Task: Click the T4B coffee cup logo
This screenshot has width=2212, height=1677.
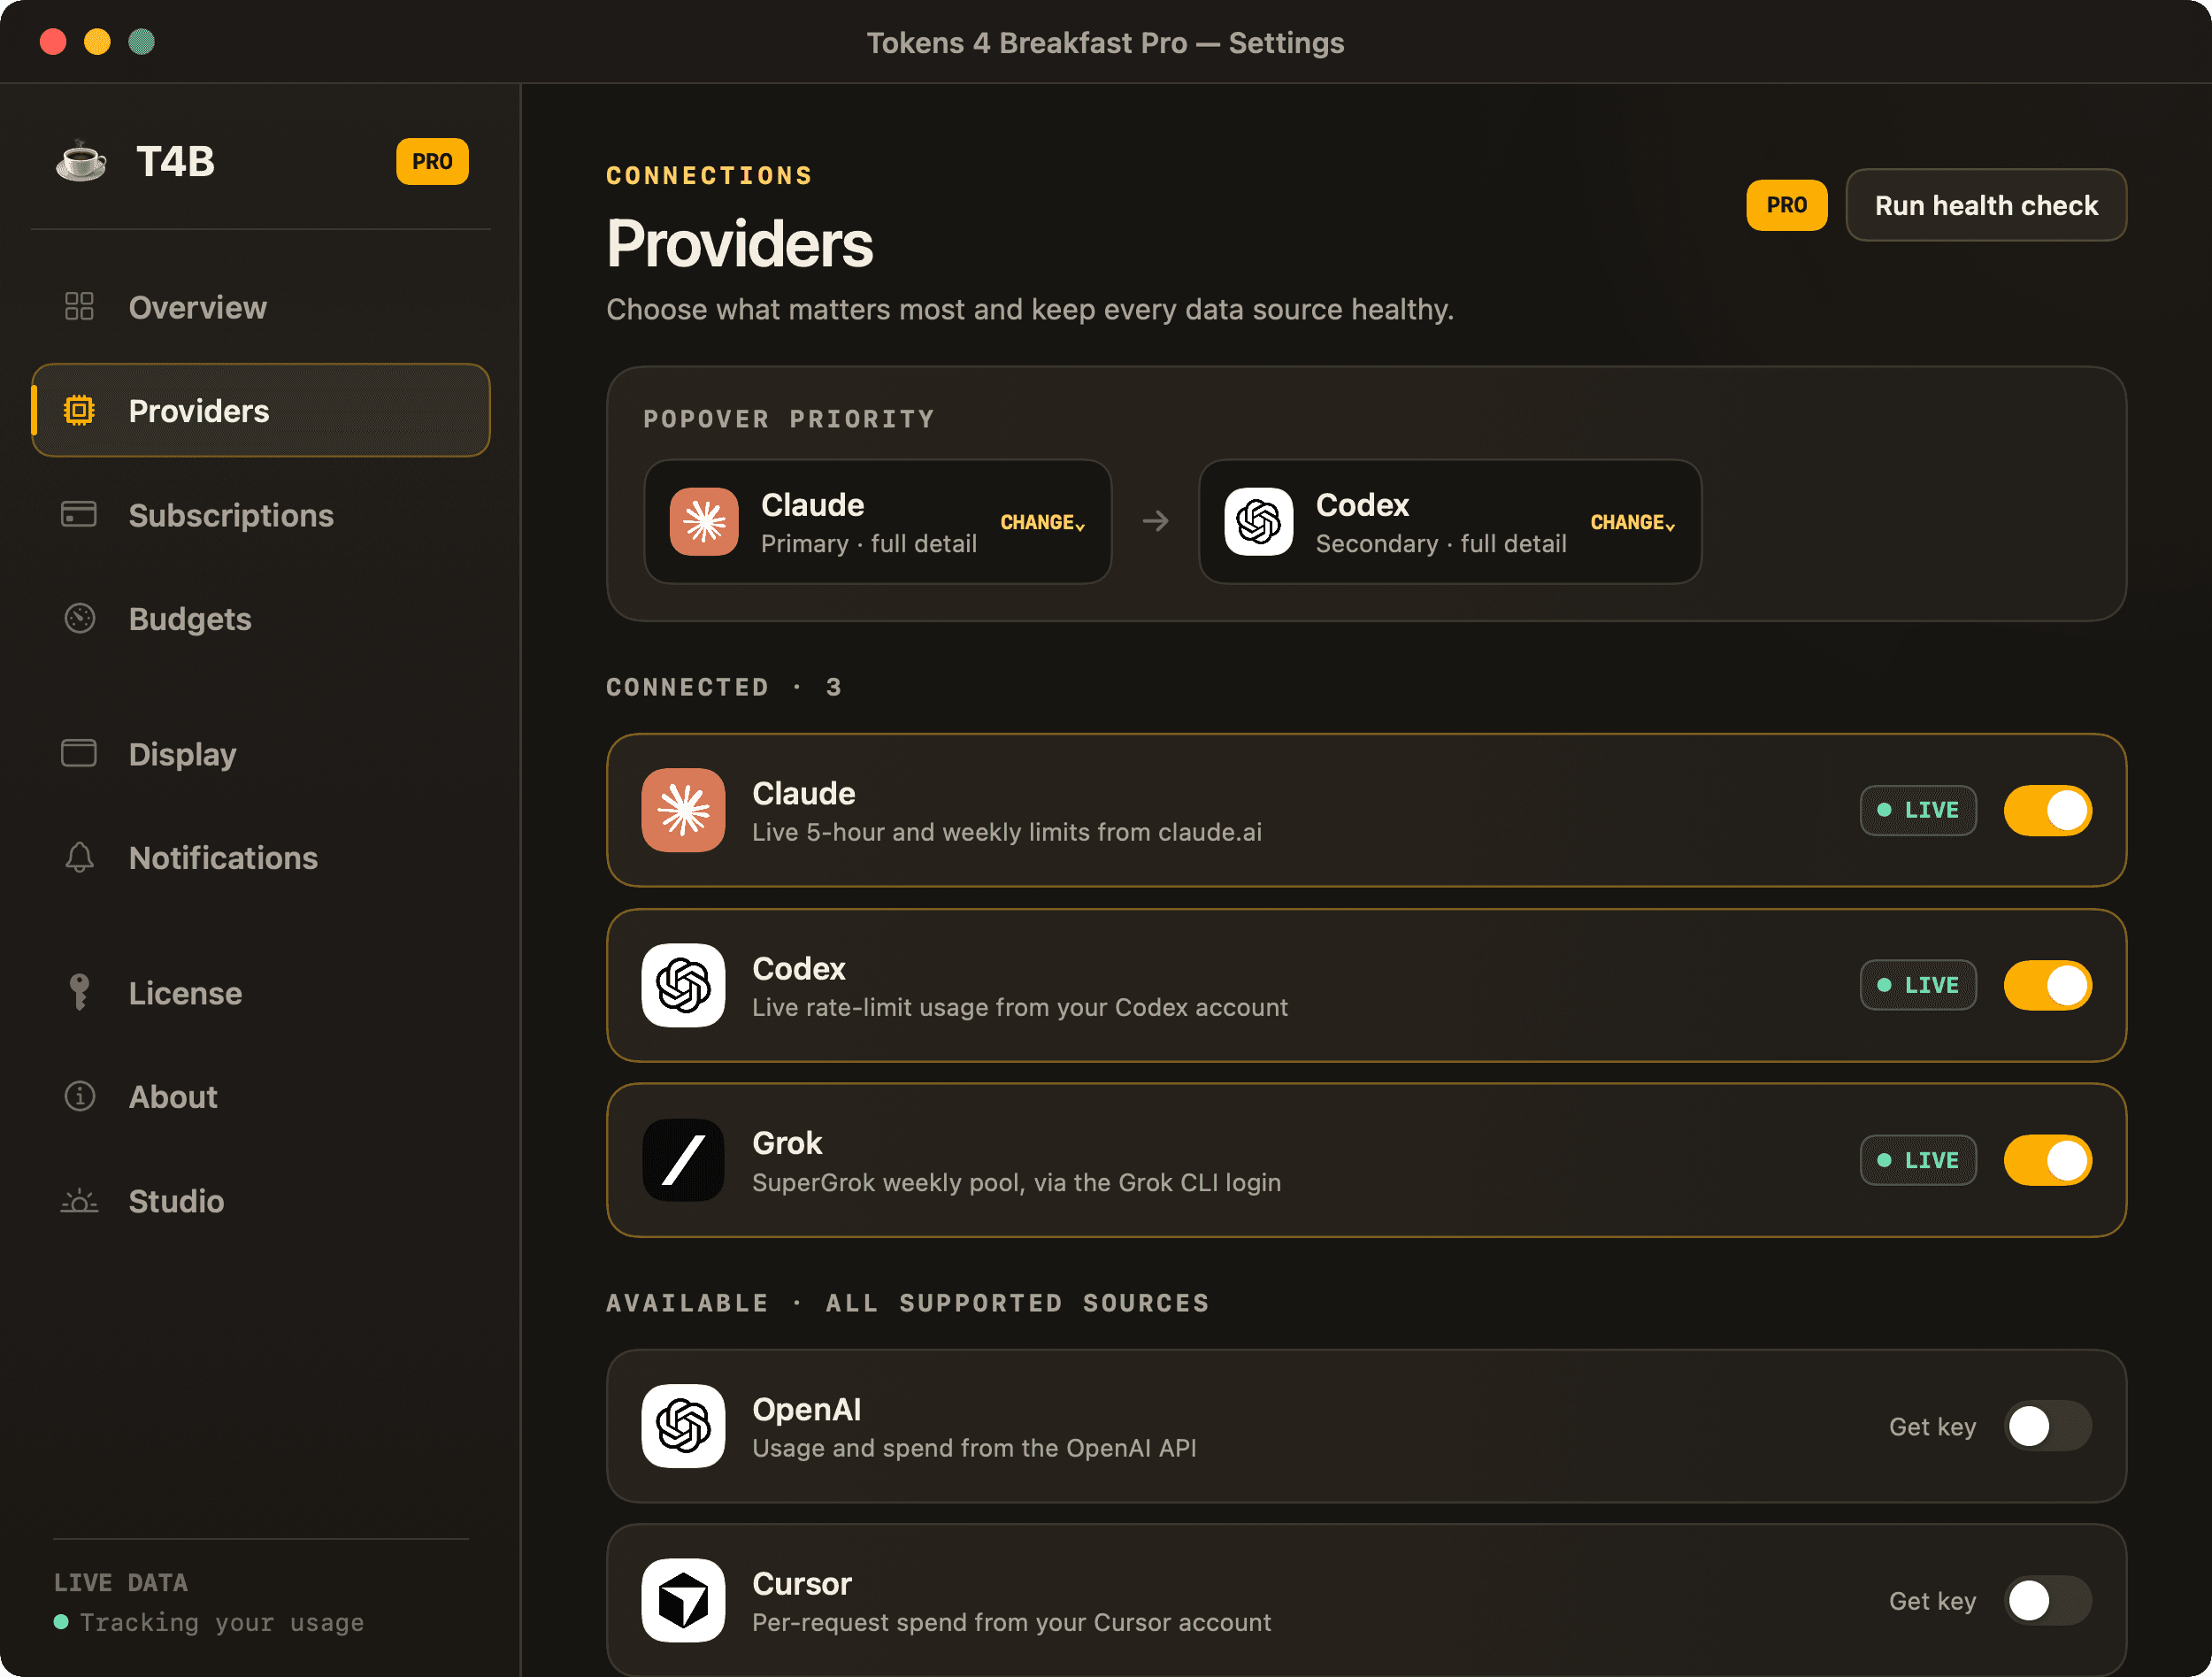Action: pos(81,161)
